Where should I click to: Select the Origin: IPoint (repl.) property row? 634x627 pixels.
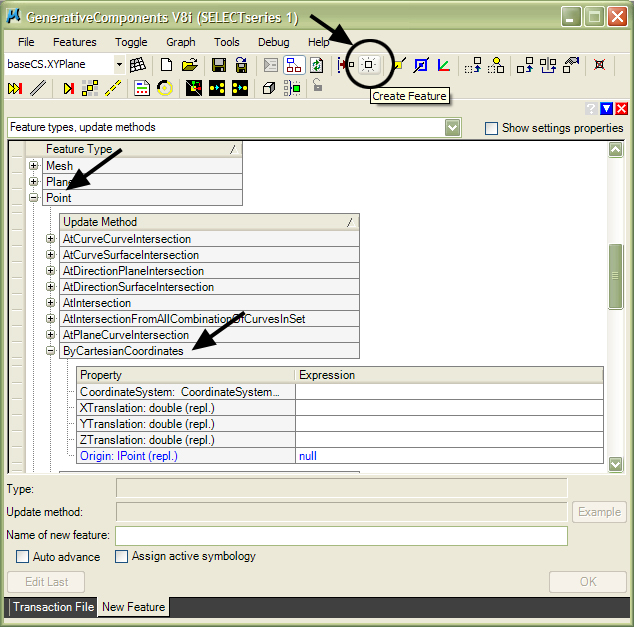point(340,456)
